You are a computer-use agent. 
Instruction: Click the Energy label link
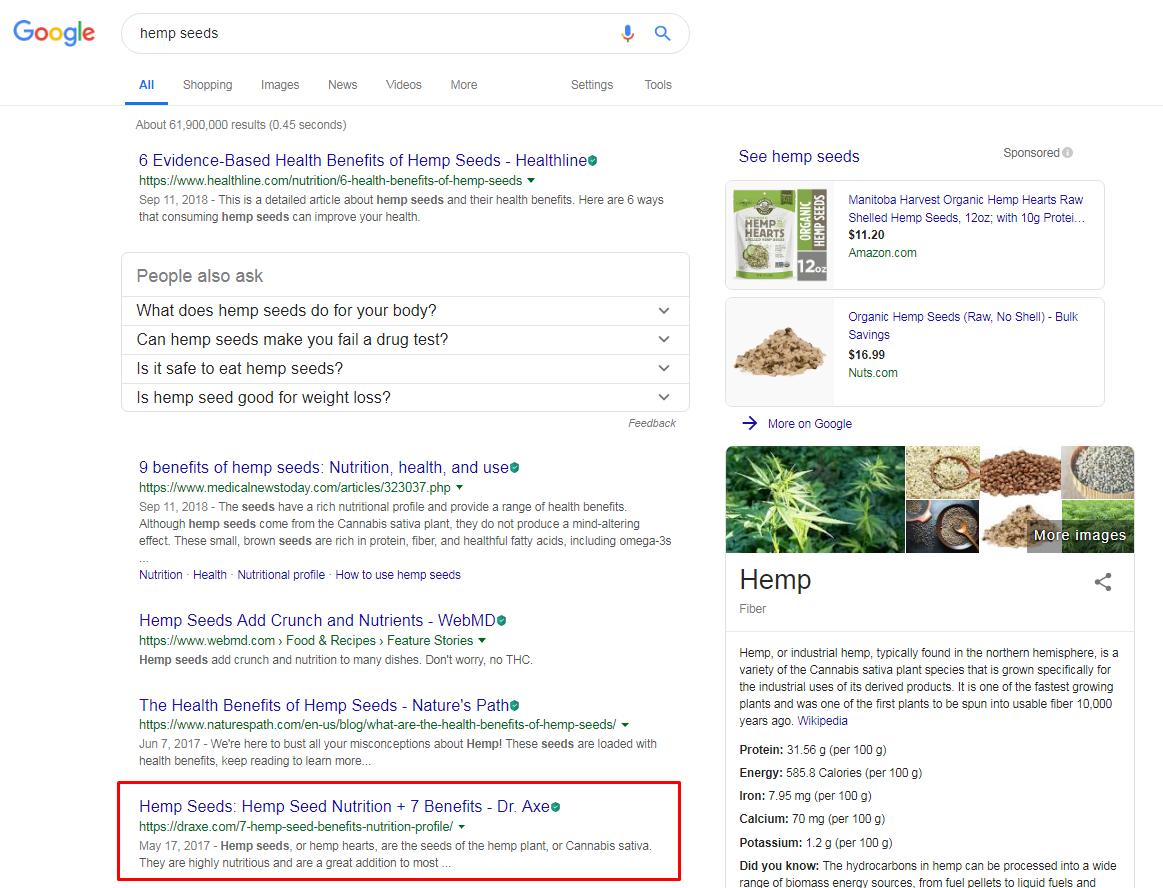(761, 773)
